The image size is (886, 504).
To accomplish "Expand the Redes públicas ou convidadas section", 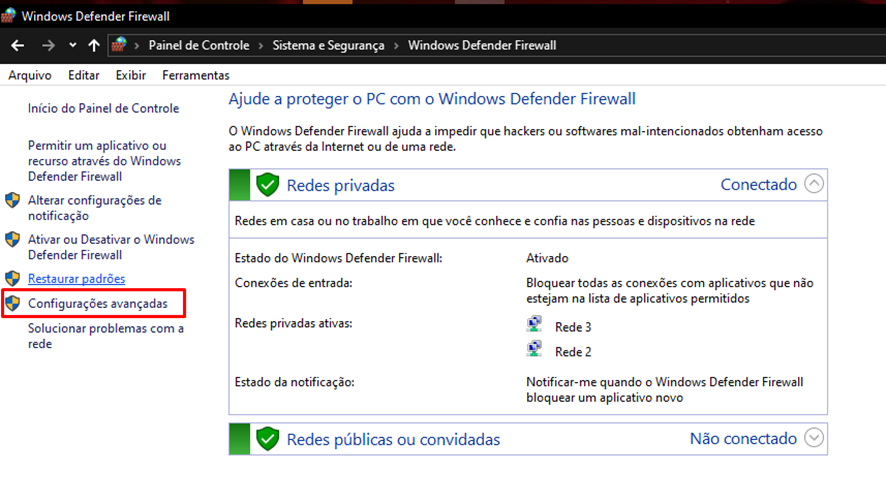I will pyautogui.click(x=814, y=438).
